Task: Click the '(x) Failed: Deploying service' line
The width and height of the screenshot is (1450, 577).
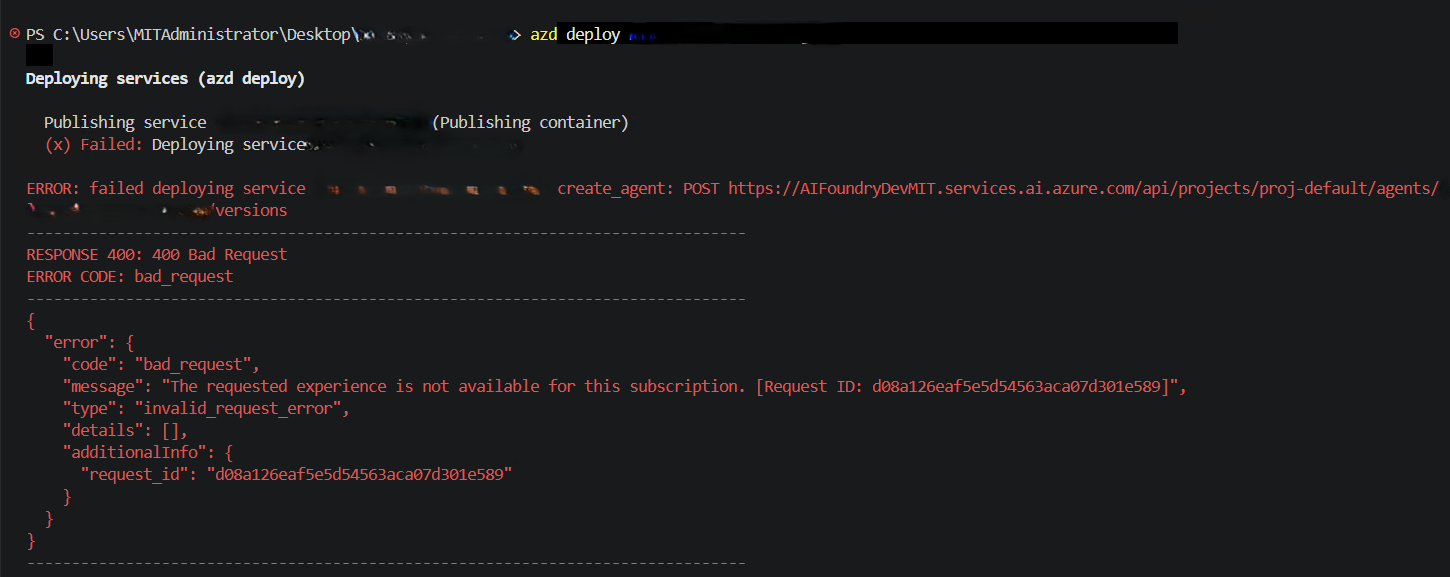Action: coord(175,144)
